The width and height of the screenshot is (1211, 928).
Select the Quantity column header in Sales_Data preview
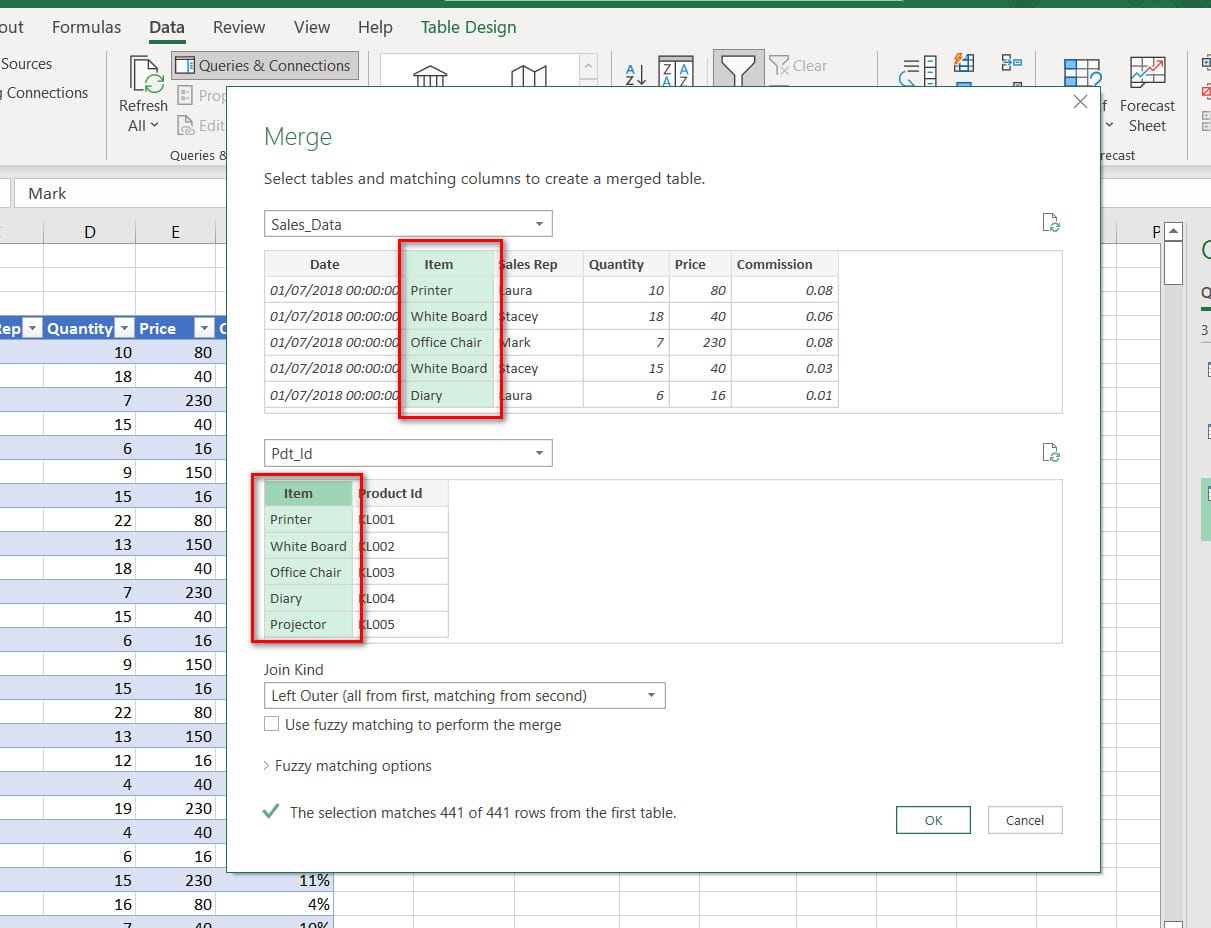[x=616, y=264]
